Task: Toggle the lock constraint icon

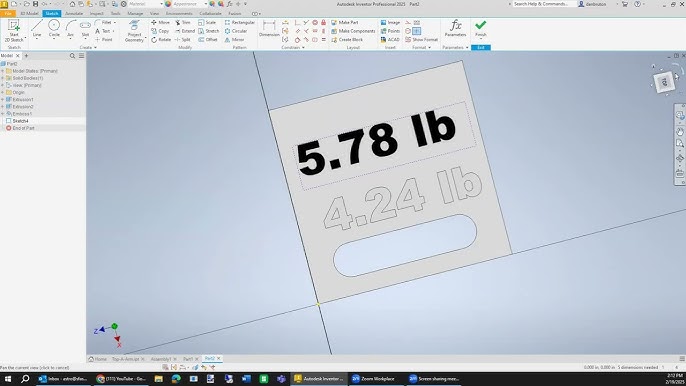Action: [323, 22]
